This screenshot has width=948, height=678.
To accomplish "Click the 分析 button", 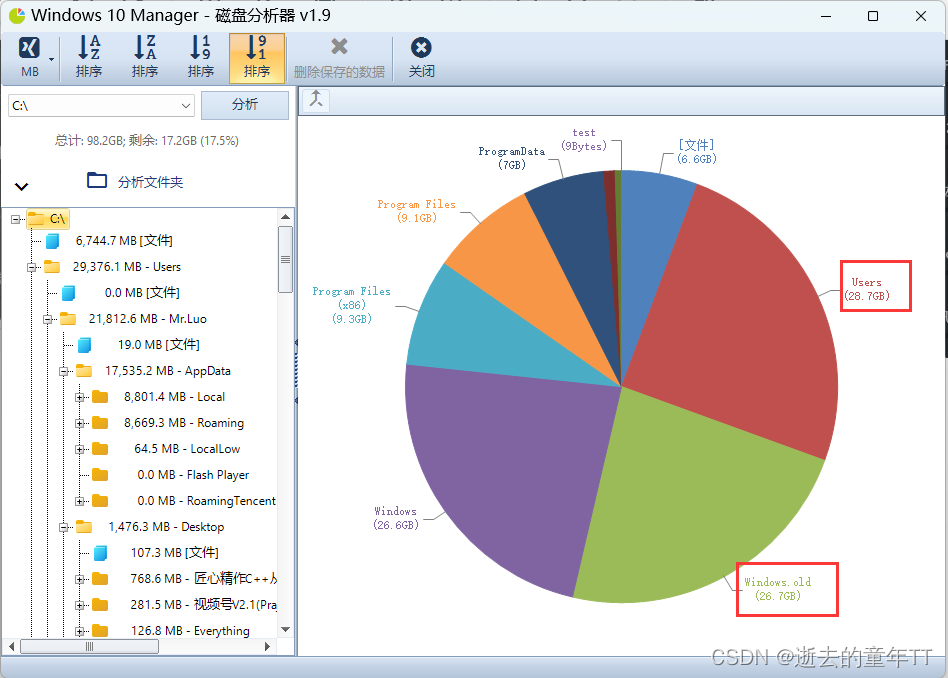I will coord(245,105).
